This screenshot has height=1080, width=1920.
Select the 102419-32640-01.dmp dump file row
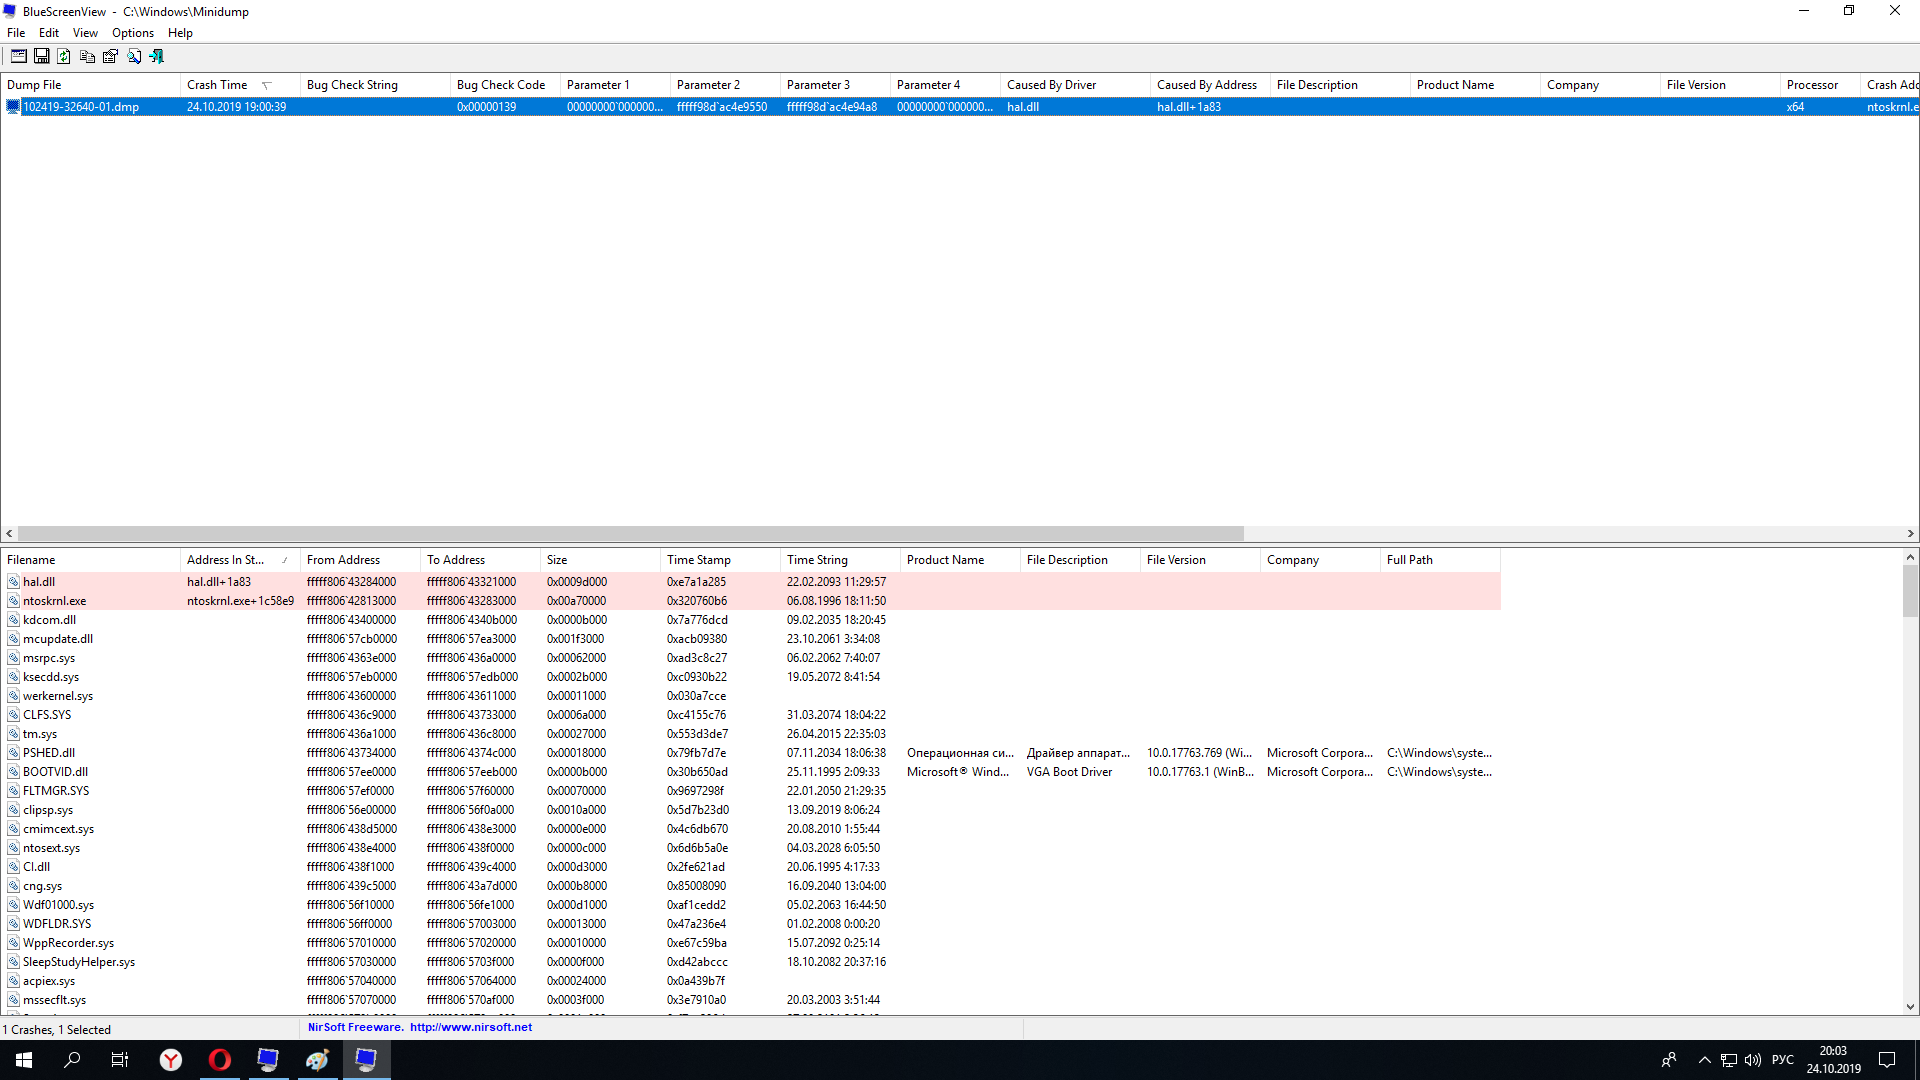pyautogui.click(x=81, y=107)
